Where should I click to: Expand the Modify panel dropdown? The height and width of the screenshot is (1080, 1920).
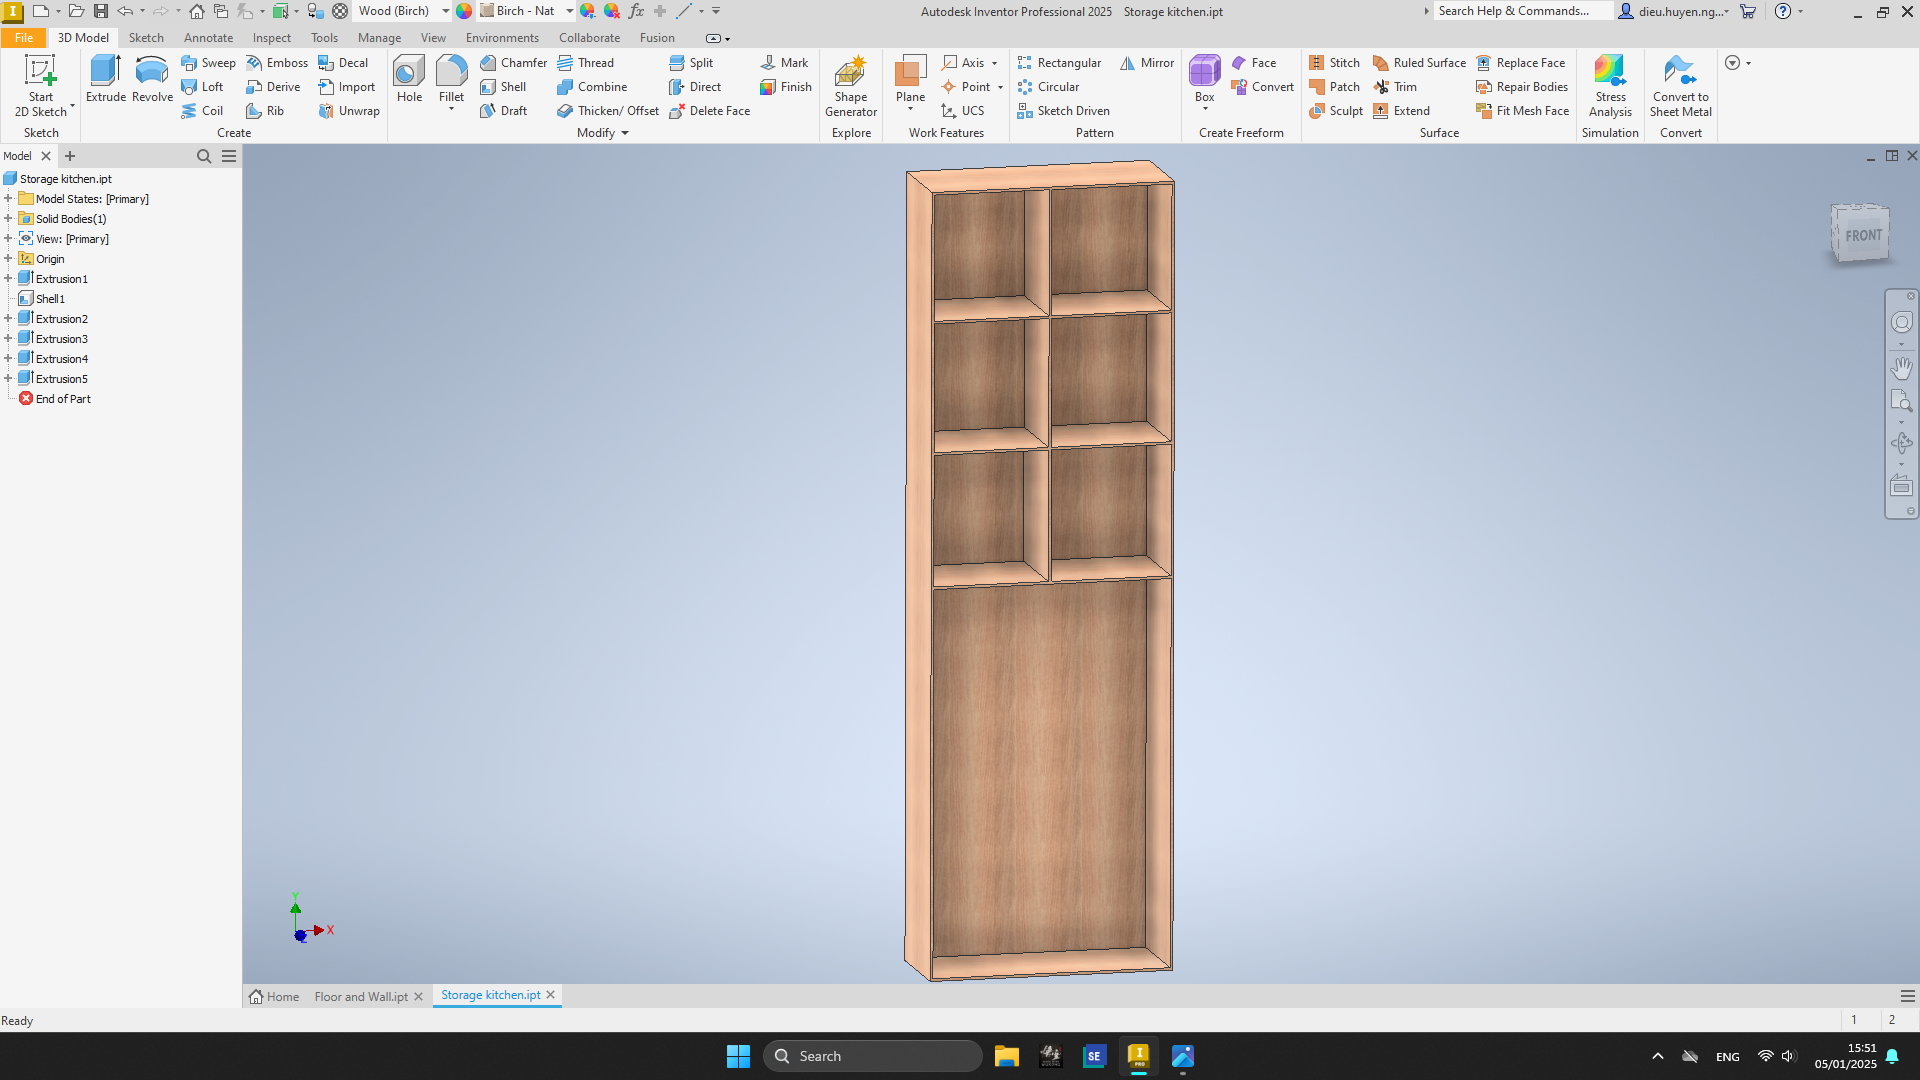(625, 133)
